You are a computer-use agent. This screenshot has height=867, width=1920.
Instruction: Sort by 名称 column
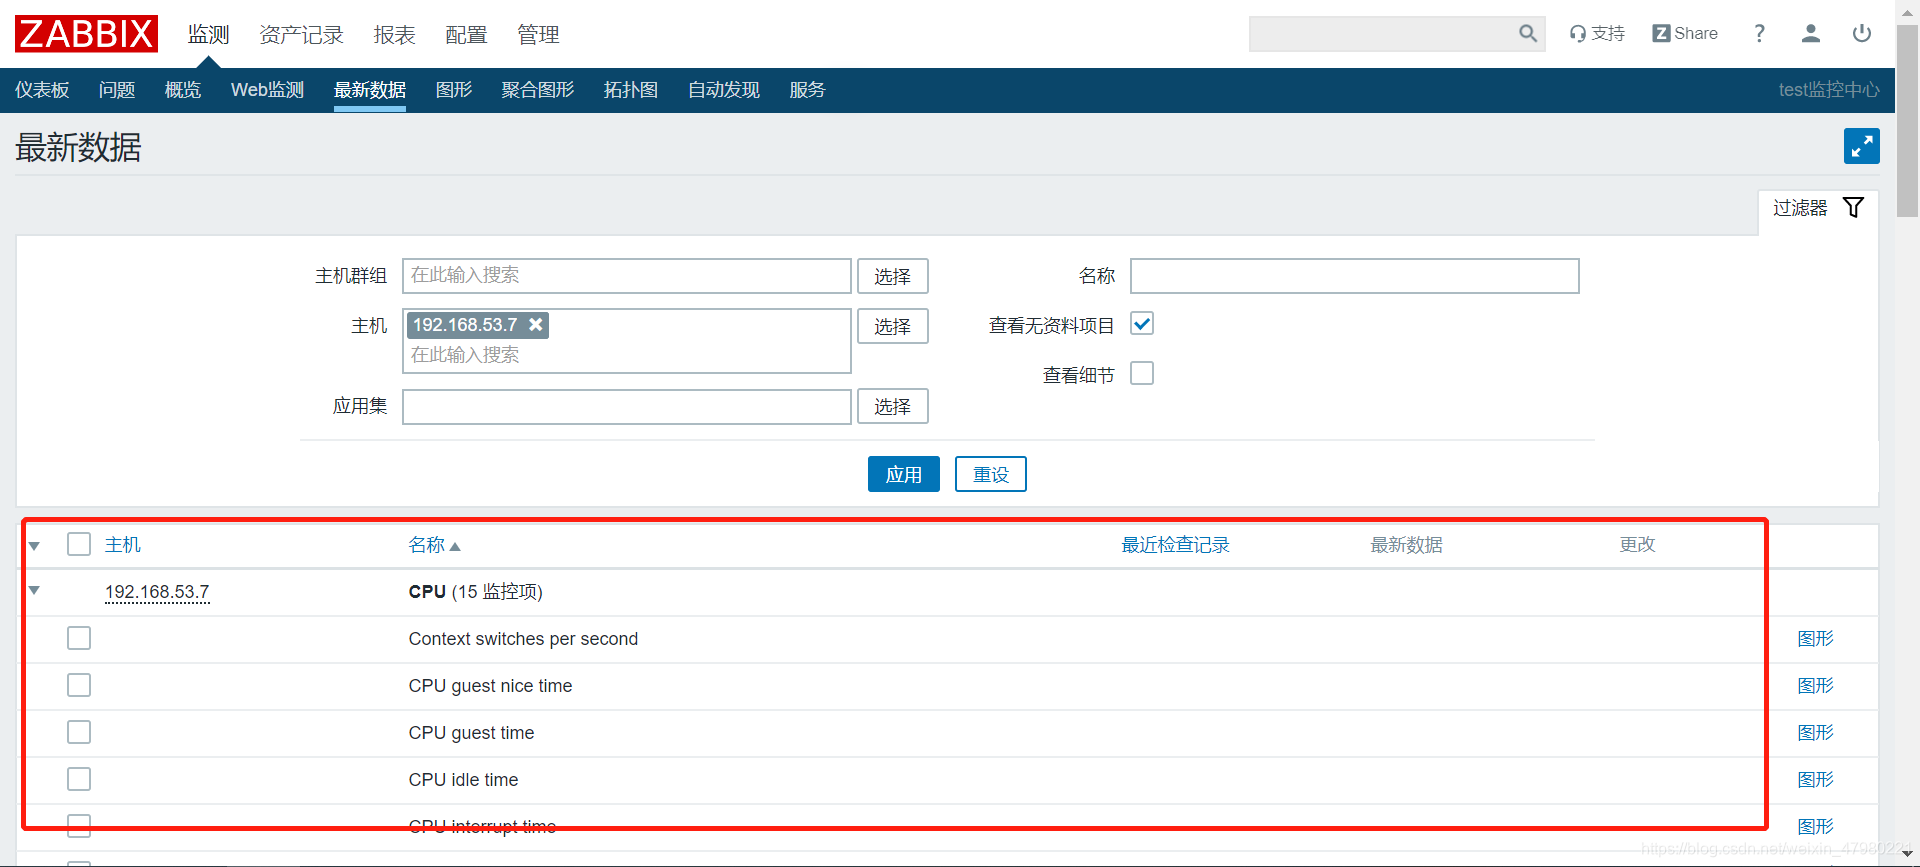coord(434,545)
